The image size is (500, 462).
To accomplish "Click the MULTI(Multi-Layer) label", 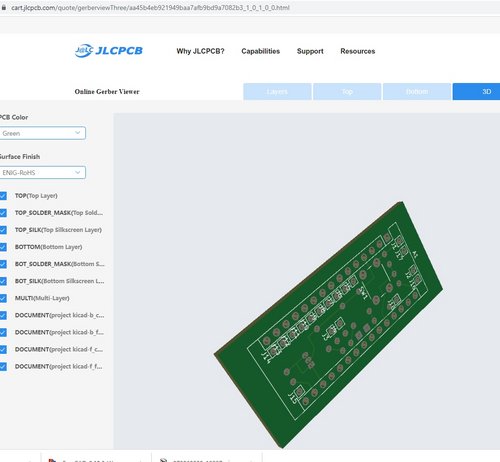I will (42, 298).
